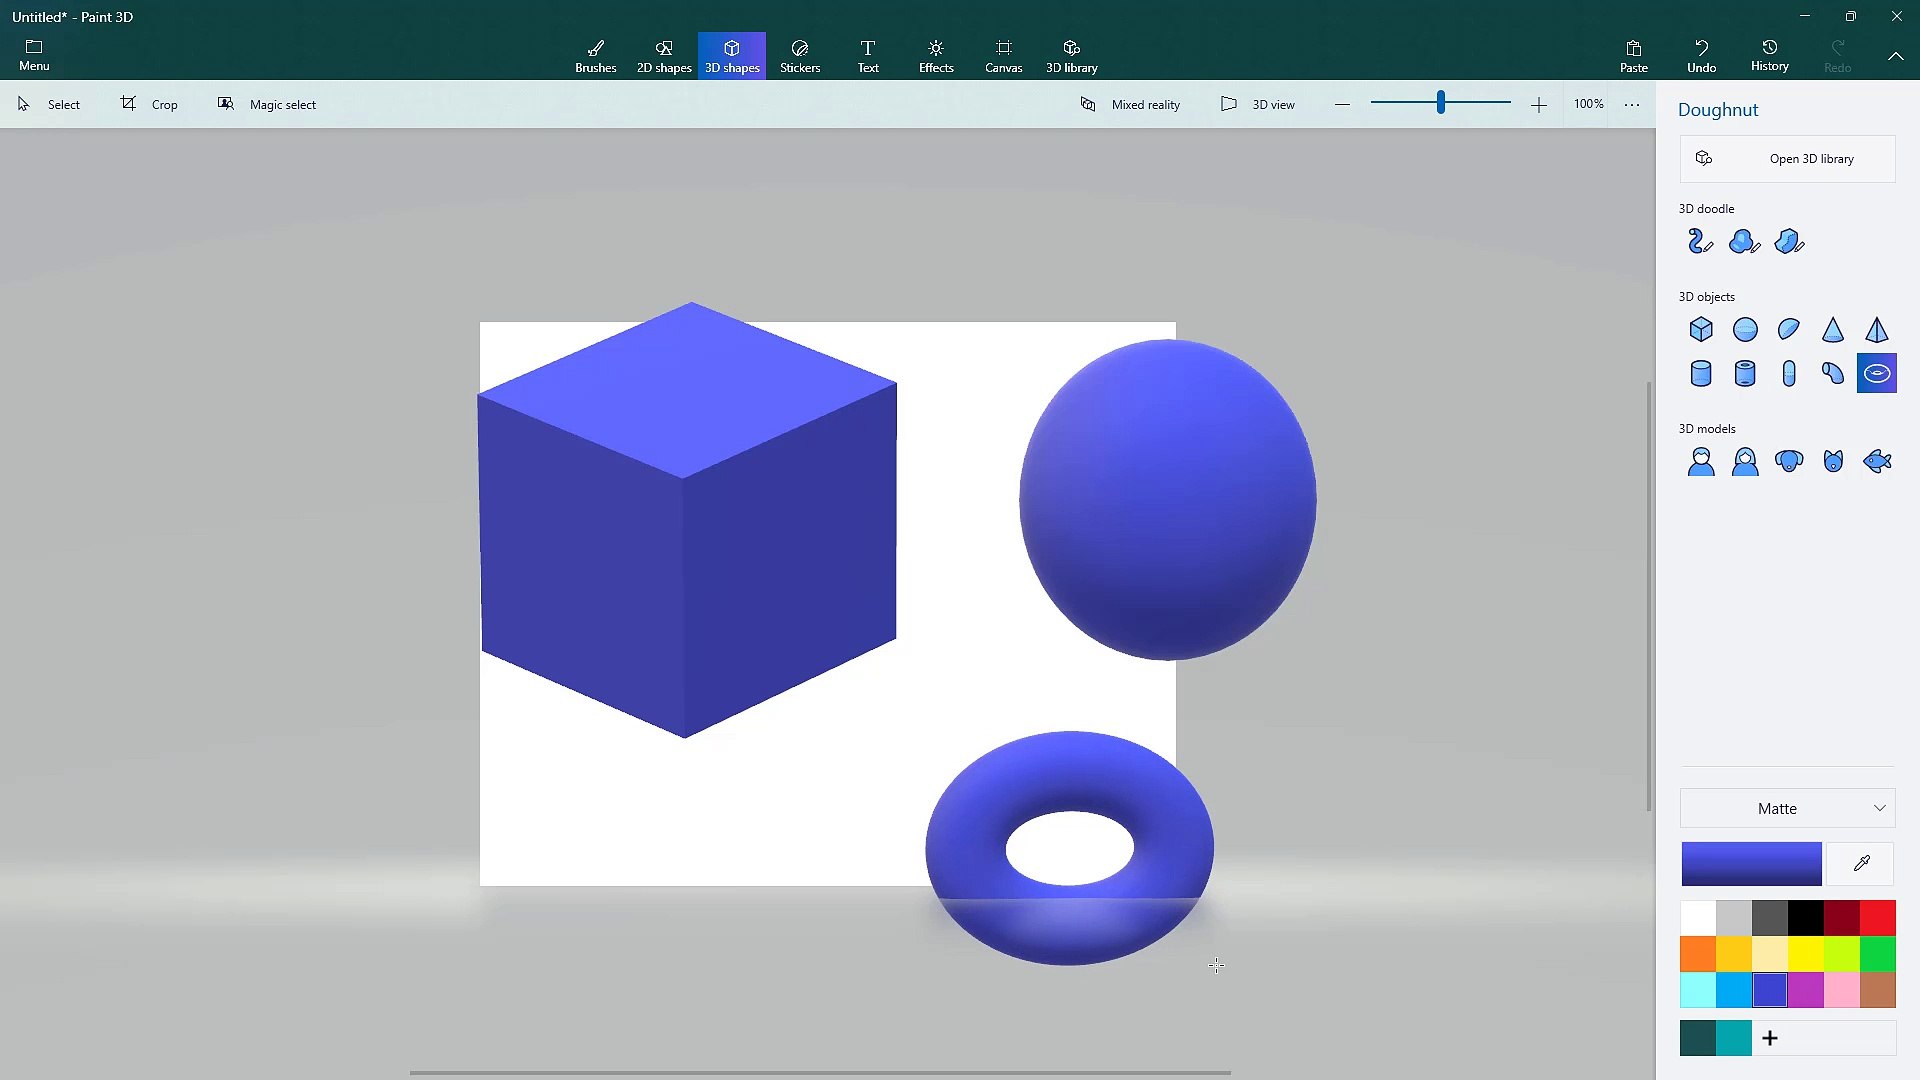The width and height of the screenshot is (1920, 1080).
Task: Select the Cube shape from 3D objects
Action: tap(1701, 330)
